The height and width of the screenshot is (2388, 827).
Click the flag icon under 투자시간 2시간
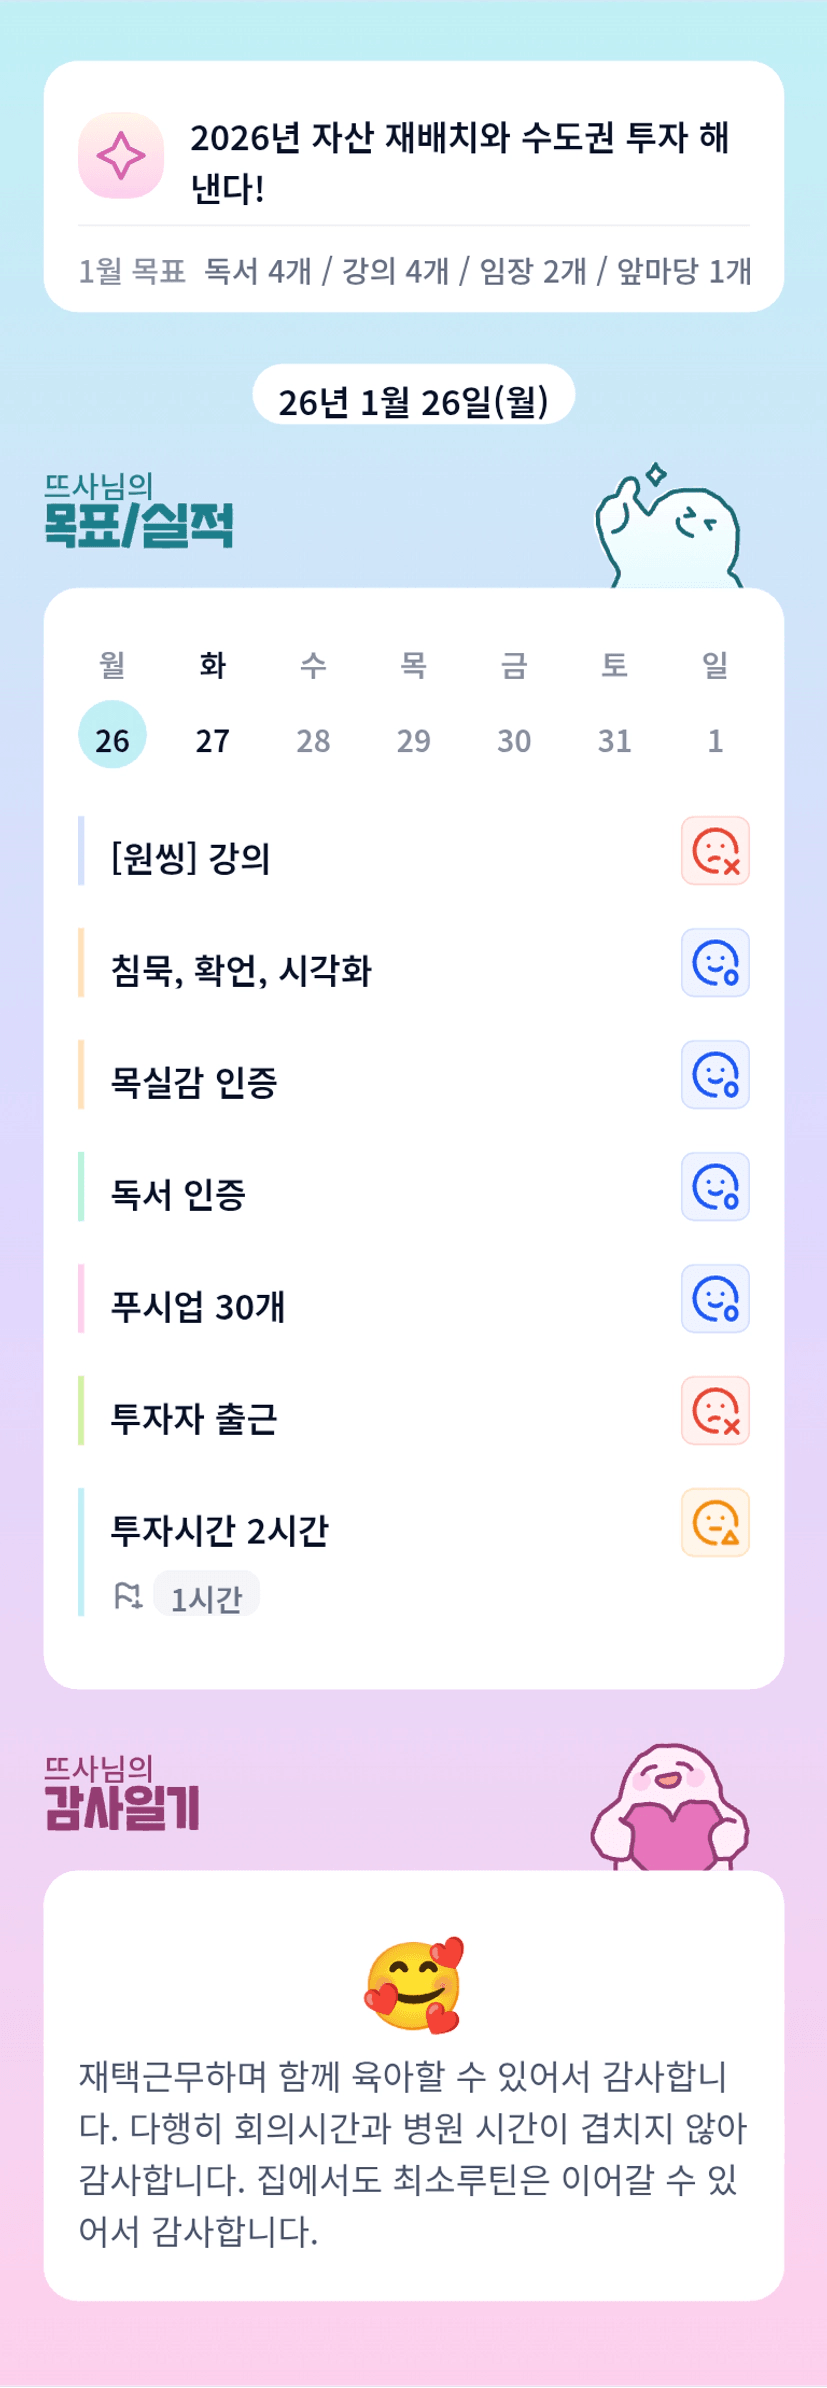pyautogui.click(x=128, y=1596)
